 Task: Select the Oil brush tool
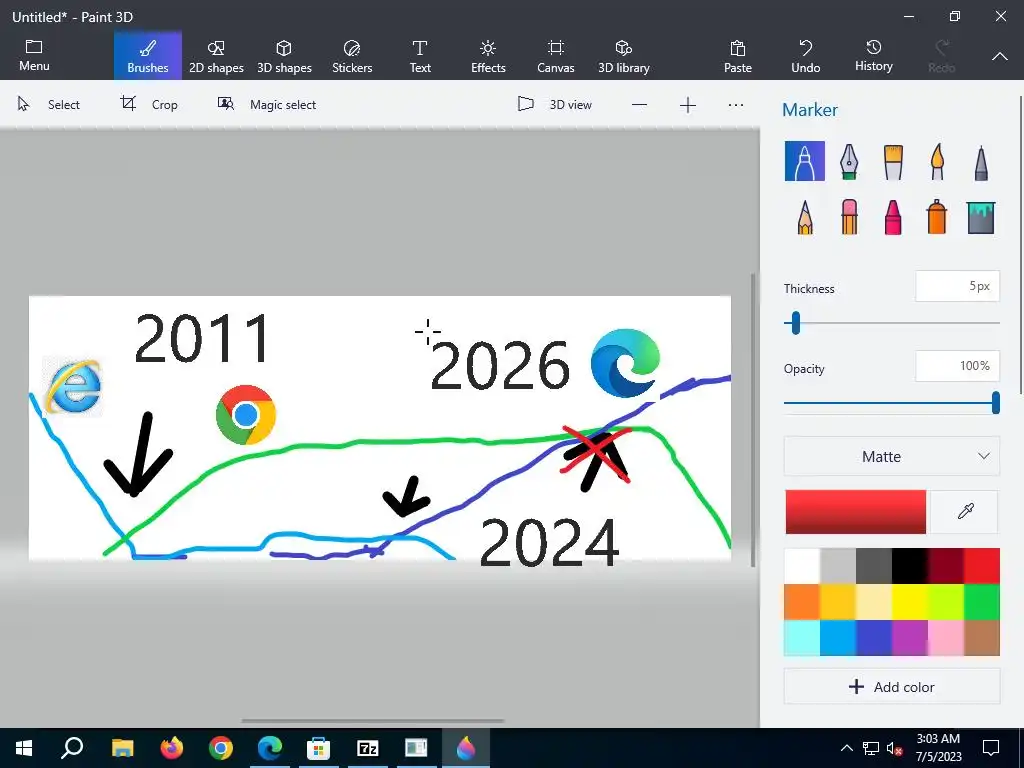pos(893,161)
